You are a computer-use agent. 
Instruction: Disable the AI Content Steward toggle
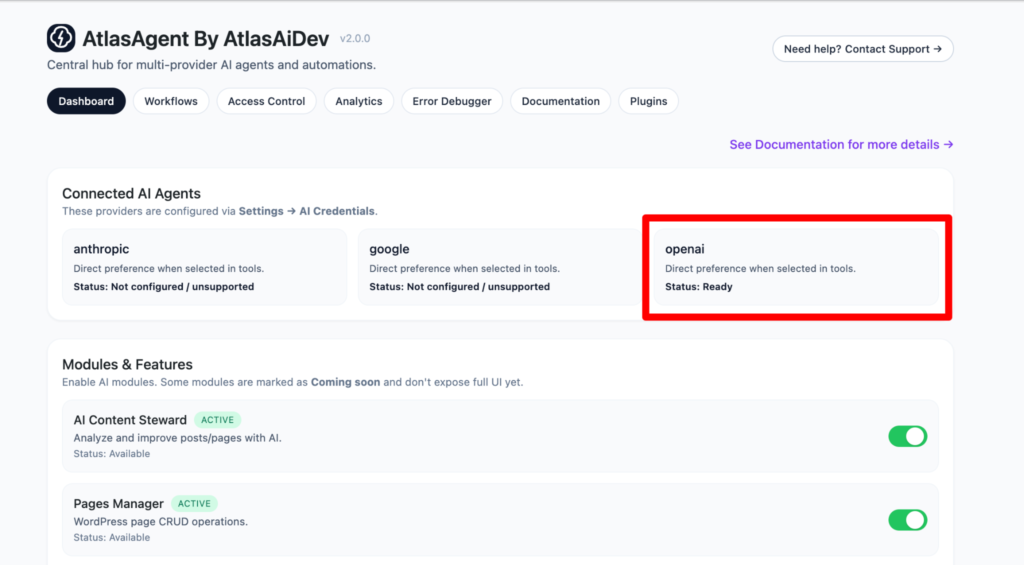tap(908, 436)
